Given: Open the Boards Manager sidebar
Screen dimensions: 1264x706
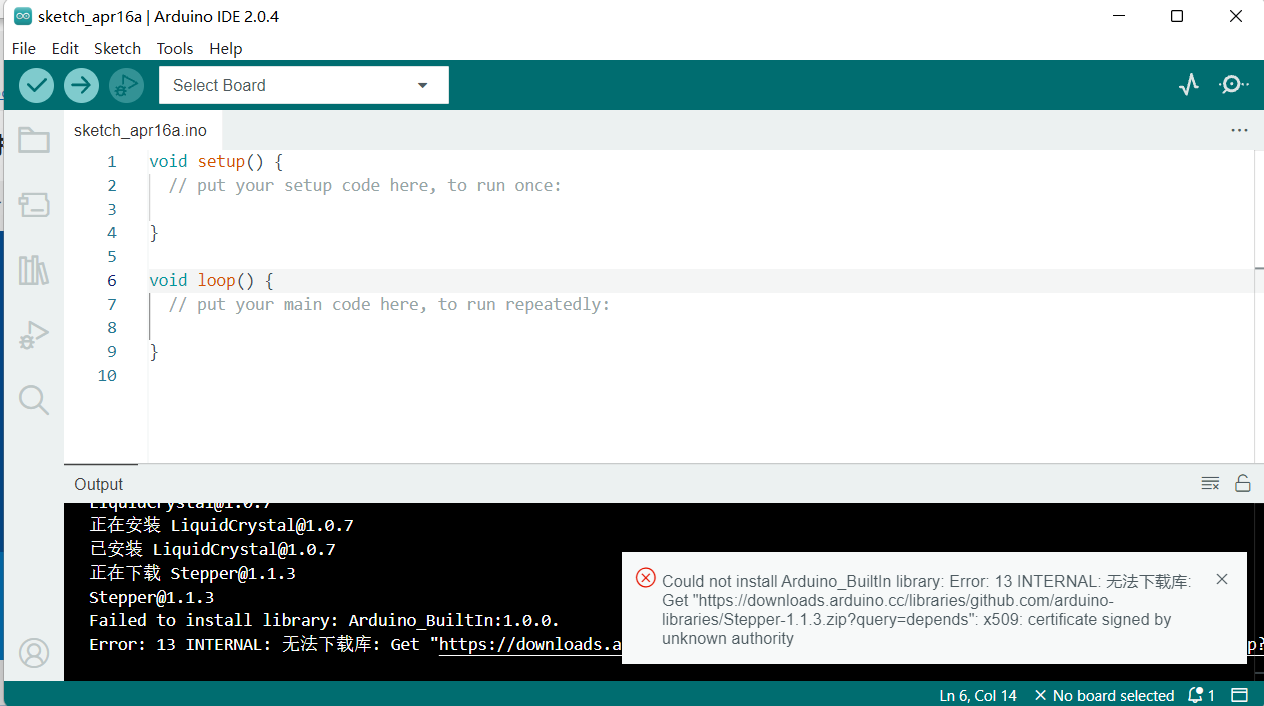Looking at the screenshot, I should coord(34,205).
